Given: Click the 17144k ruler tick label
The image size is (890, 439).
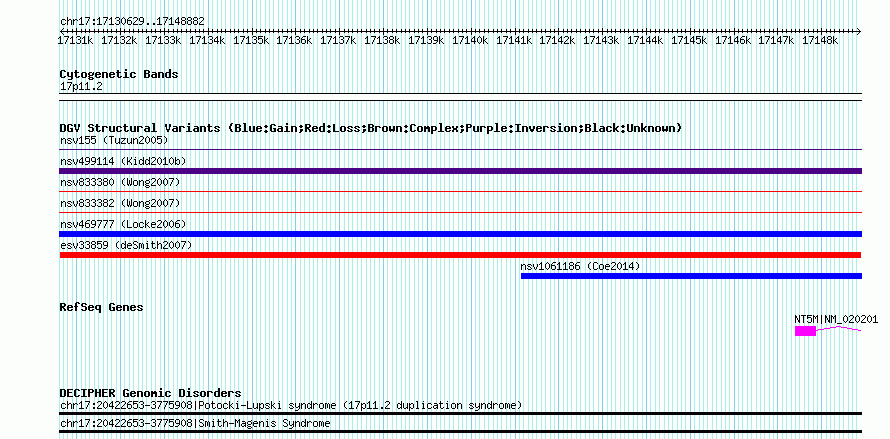Looking at the screenshot, I should 645,40.
